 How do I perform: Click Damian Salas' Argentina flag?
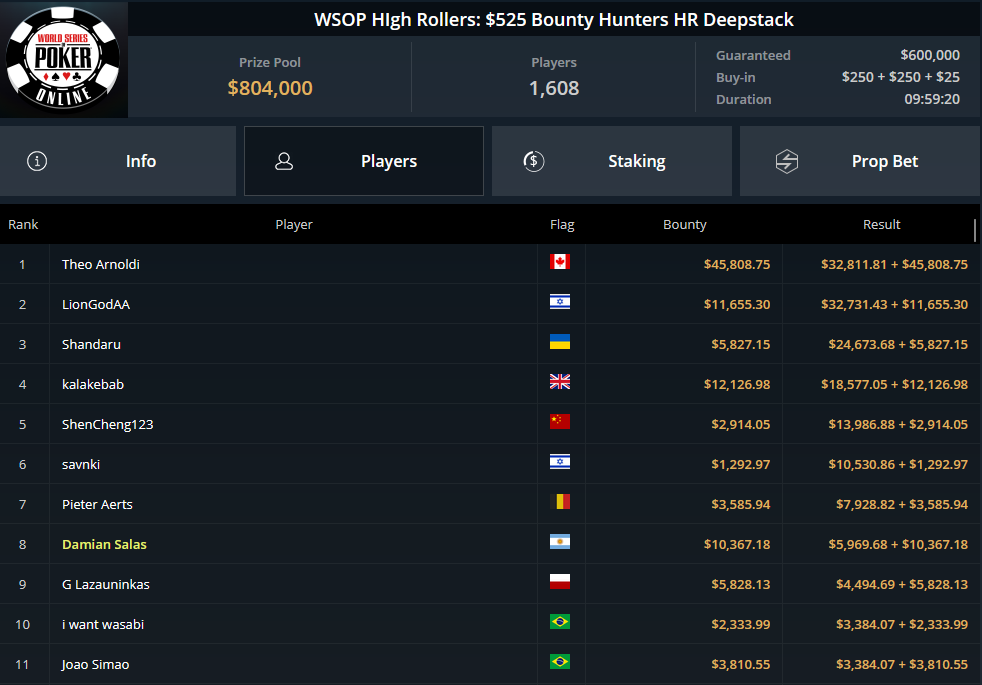pos(560,542)
